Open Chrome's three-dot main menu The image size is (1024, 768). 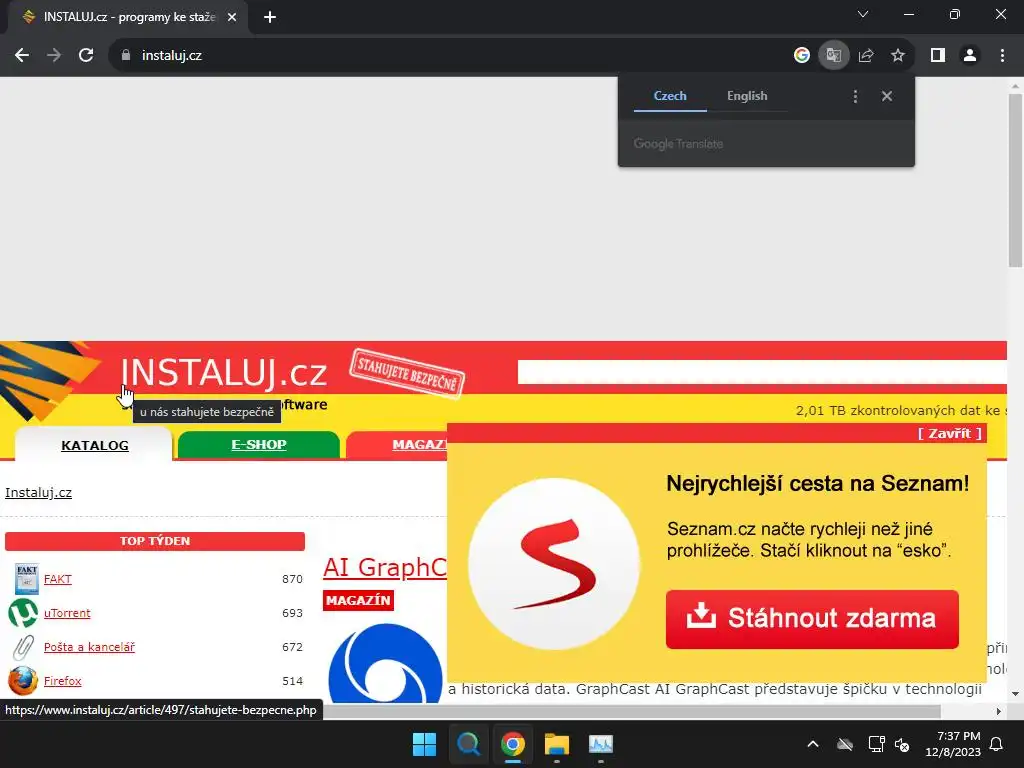1002,56
